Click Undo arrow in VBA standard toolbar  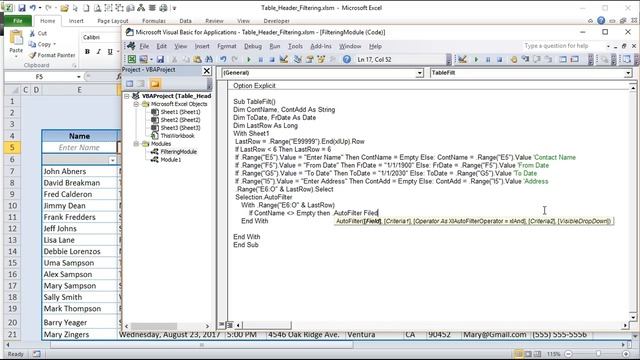point(223,60)
